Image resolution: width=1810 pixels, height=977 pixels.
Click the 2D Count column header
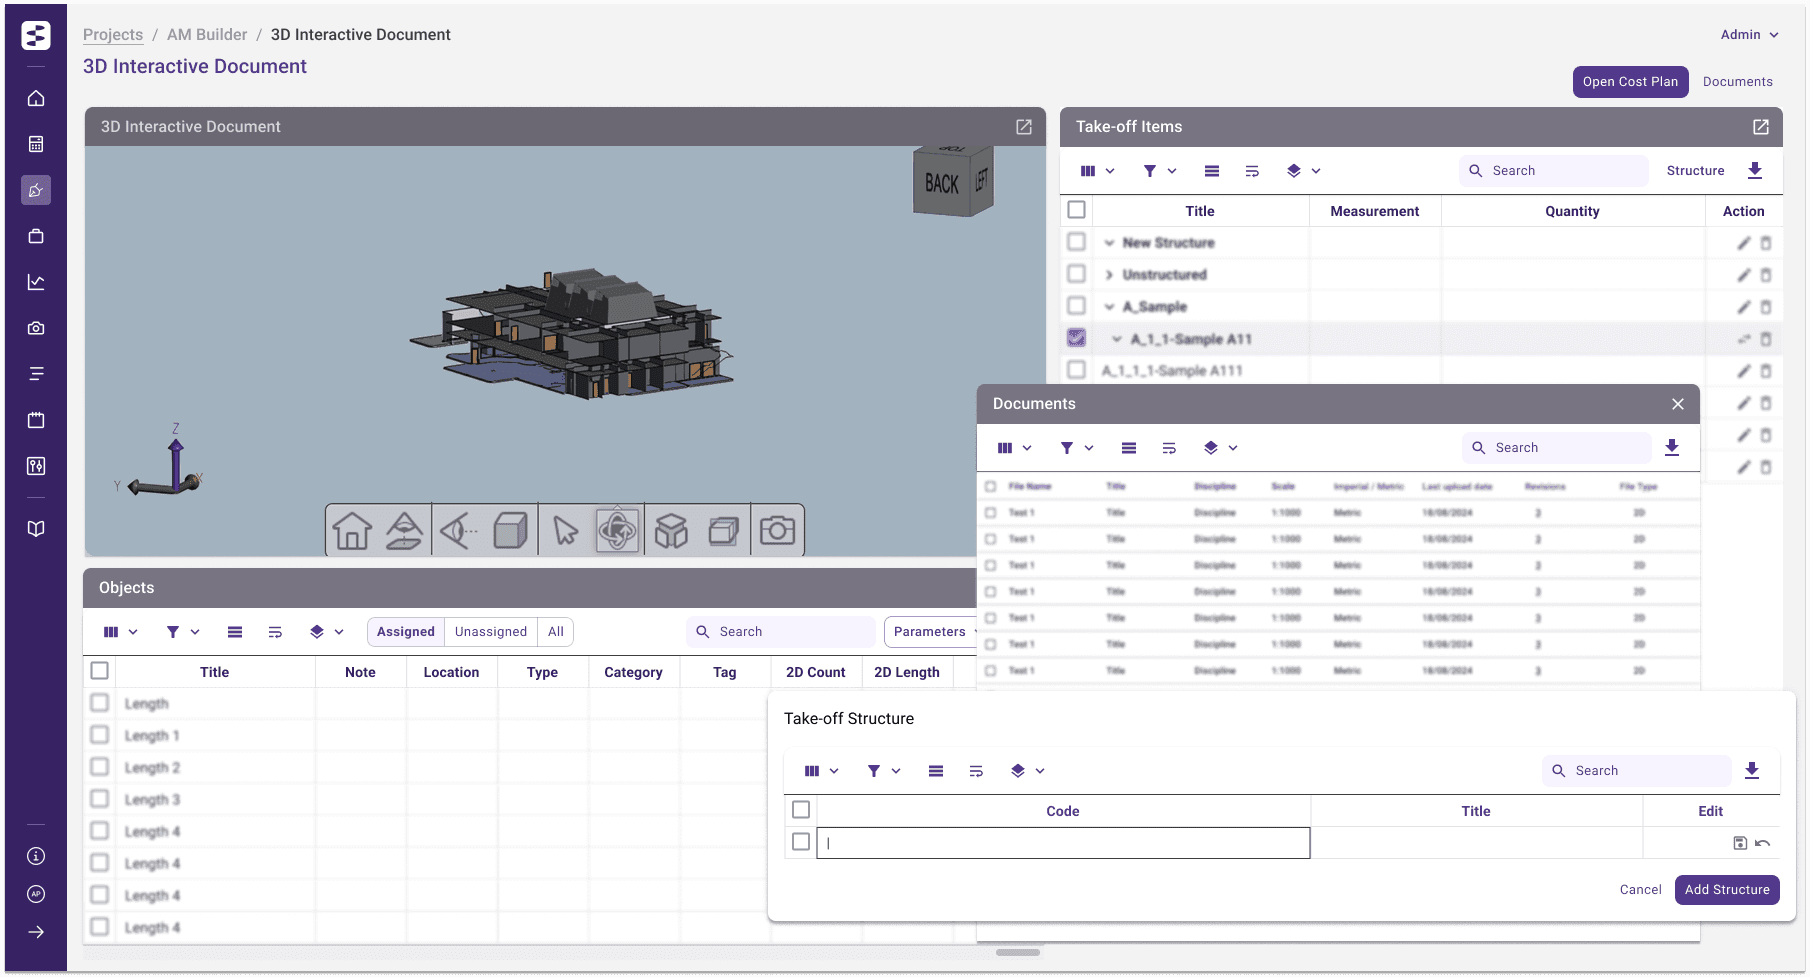point(815,672)
